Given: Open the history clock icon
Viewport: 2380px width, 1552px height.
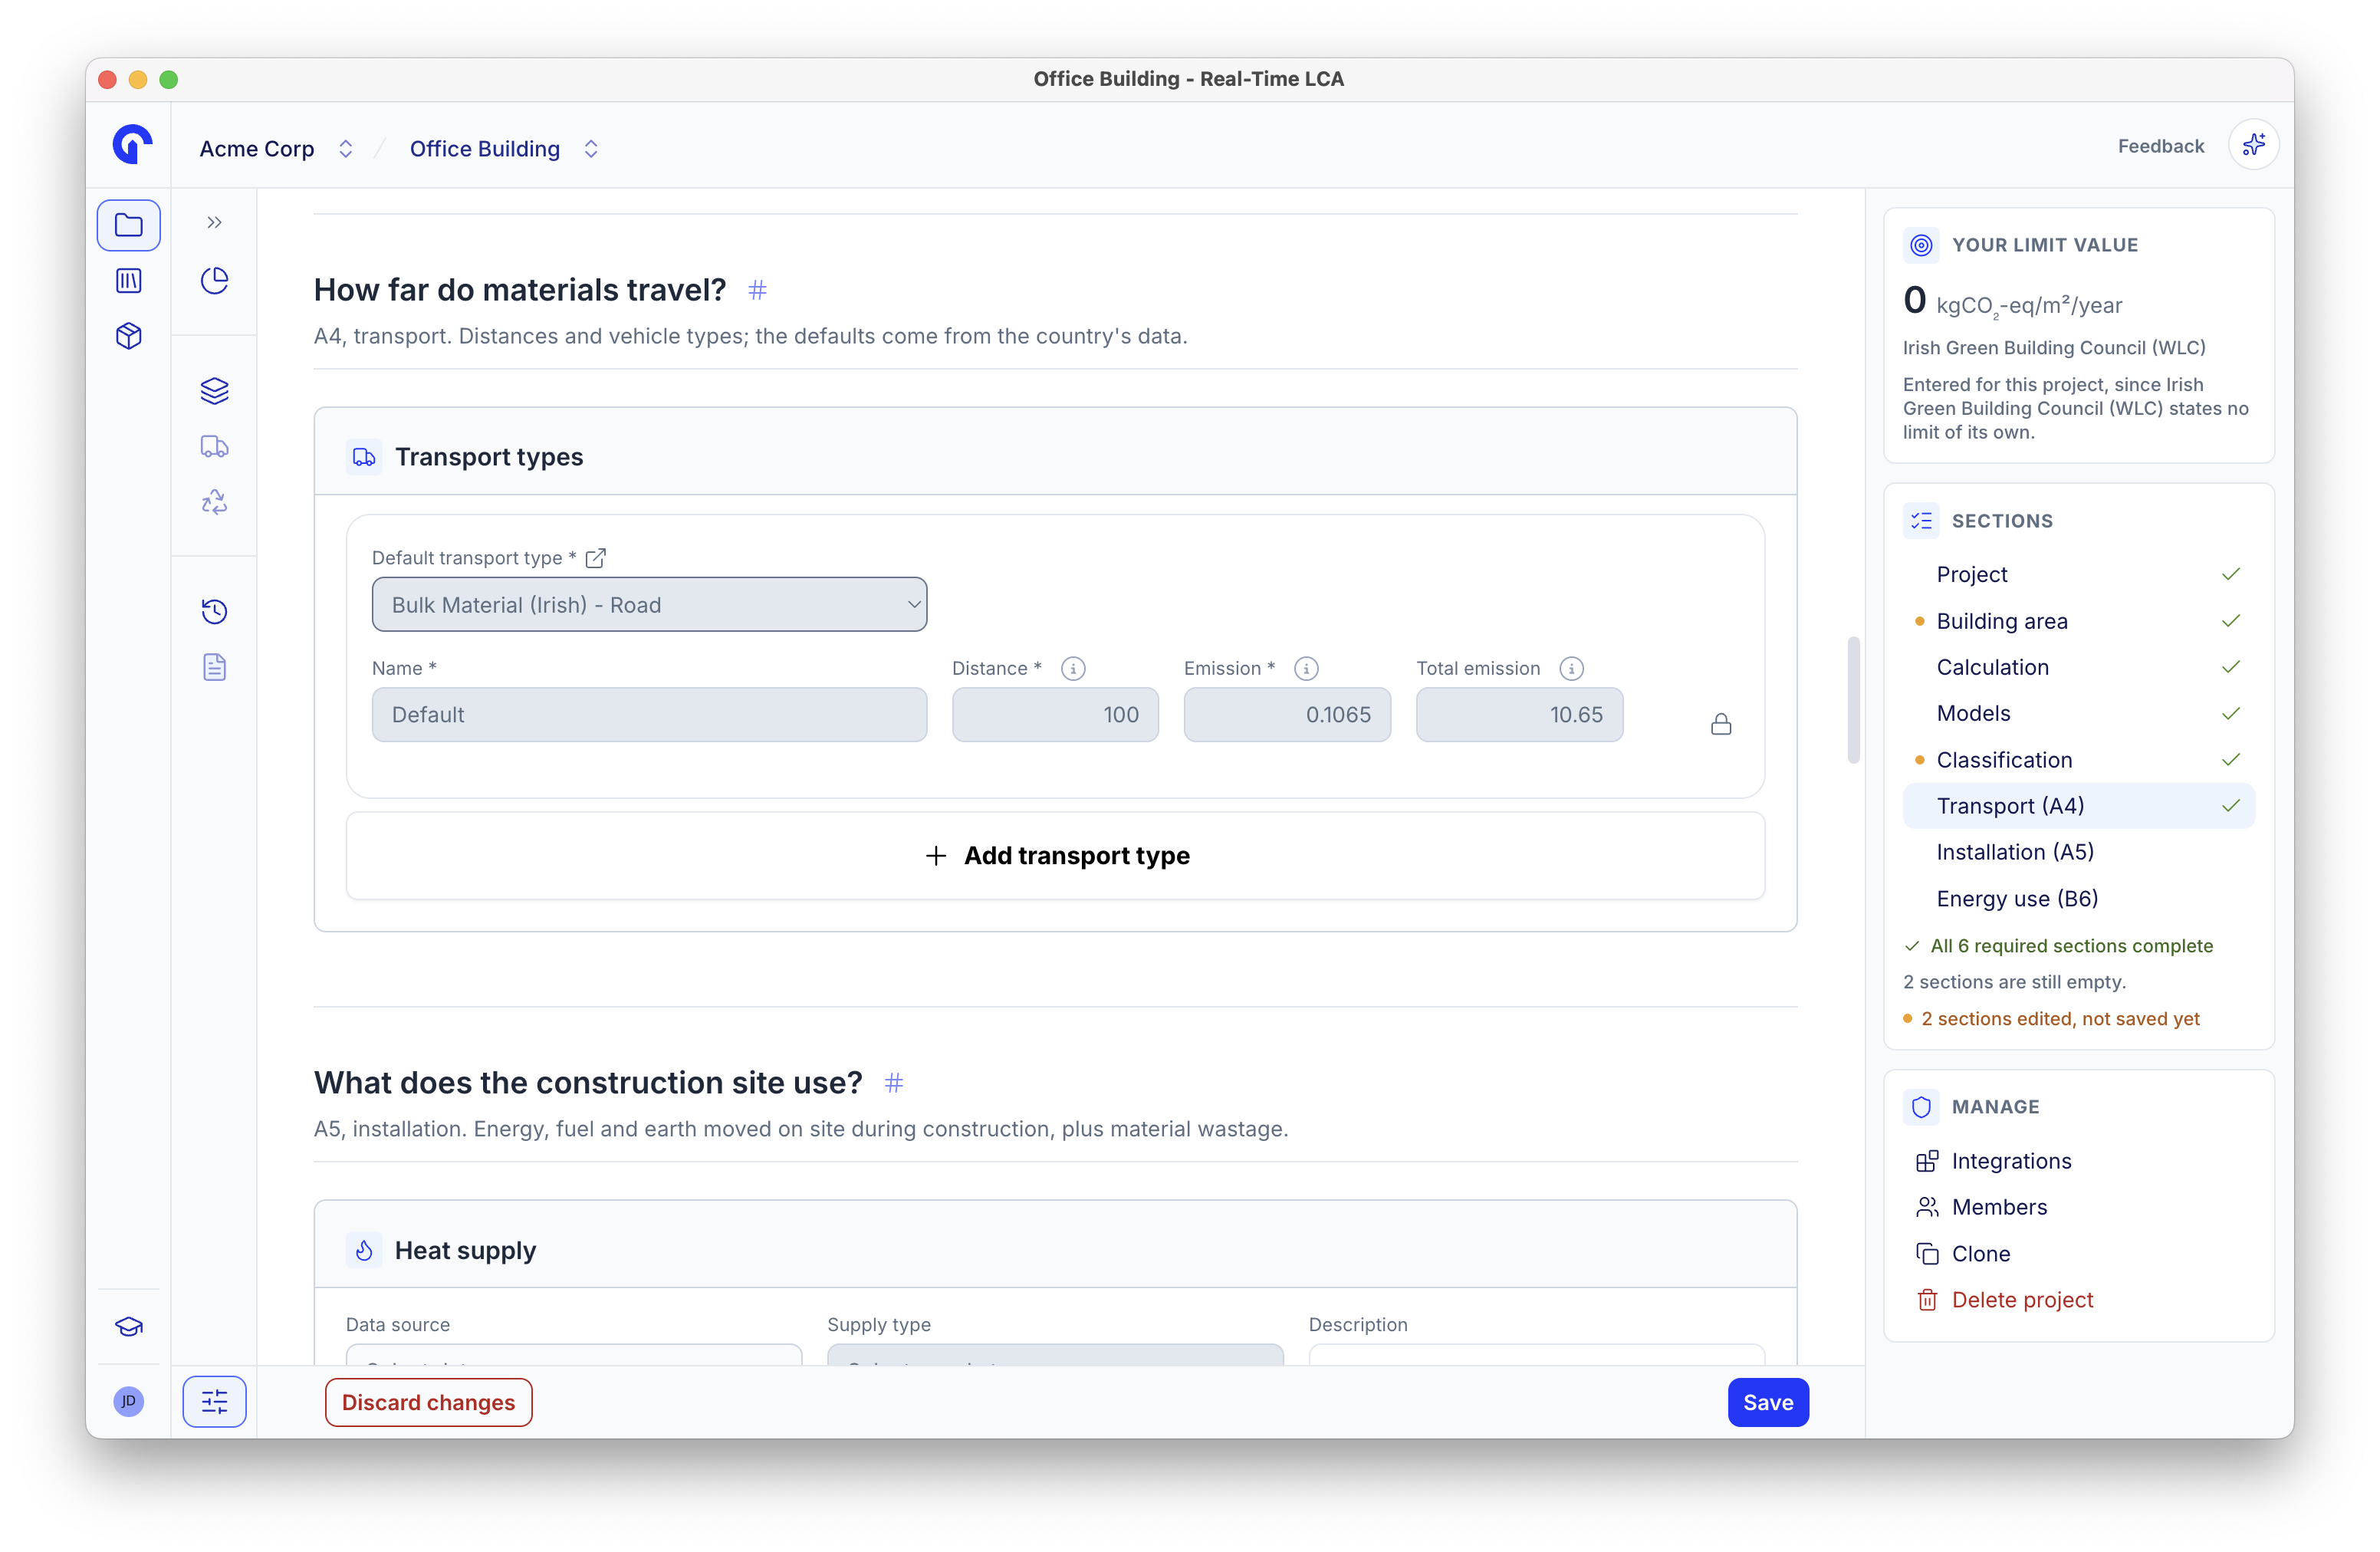Looking at the screenshot, I should point(214,611).
